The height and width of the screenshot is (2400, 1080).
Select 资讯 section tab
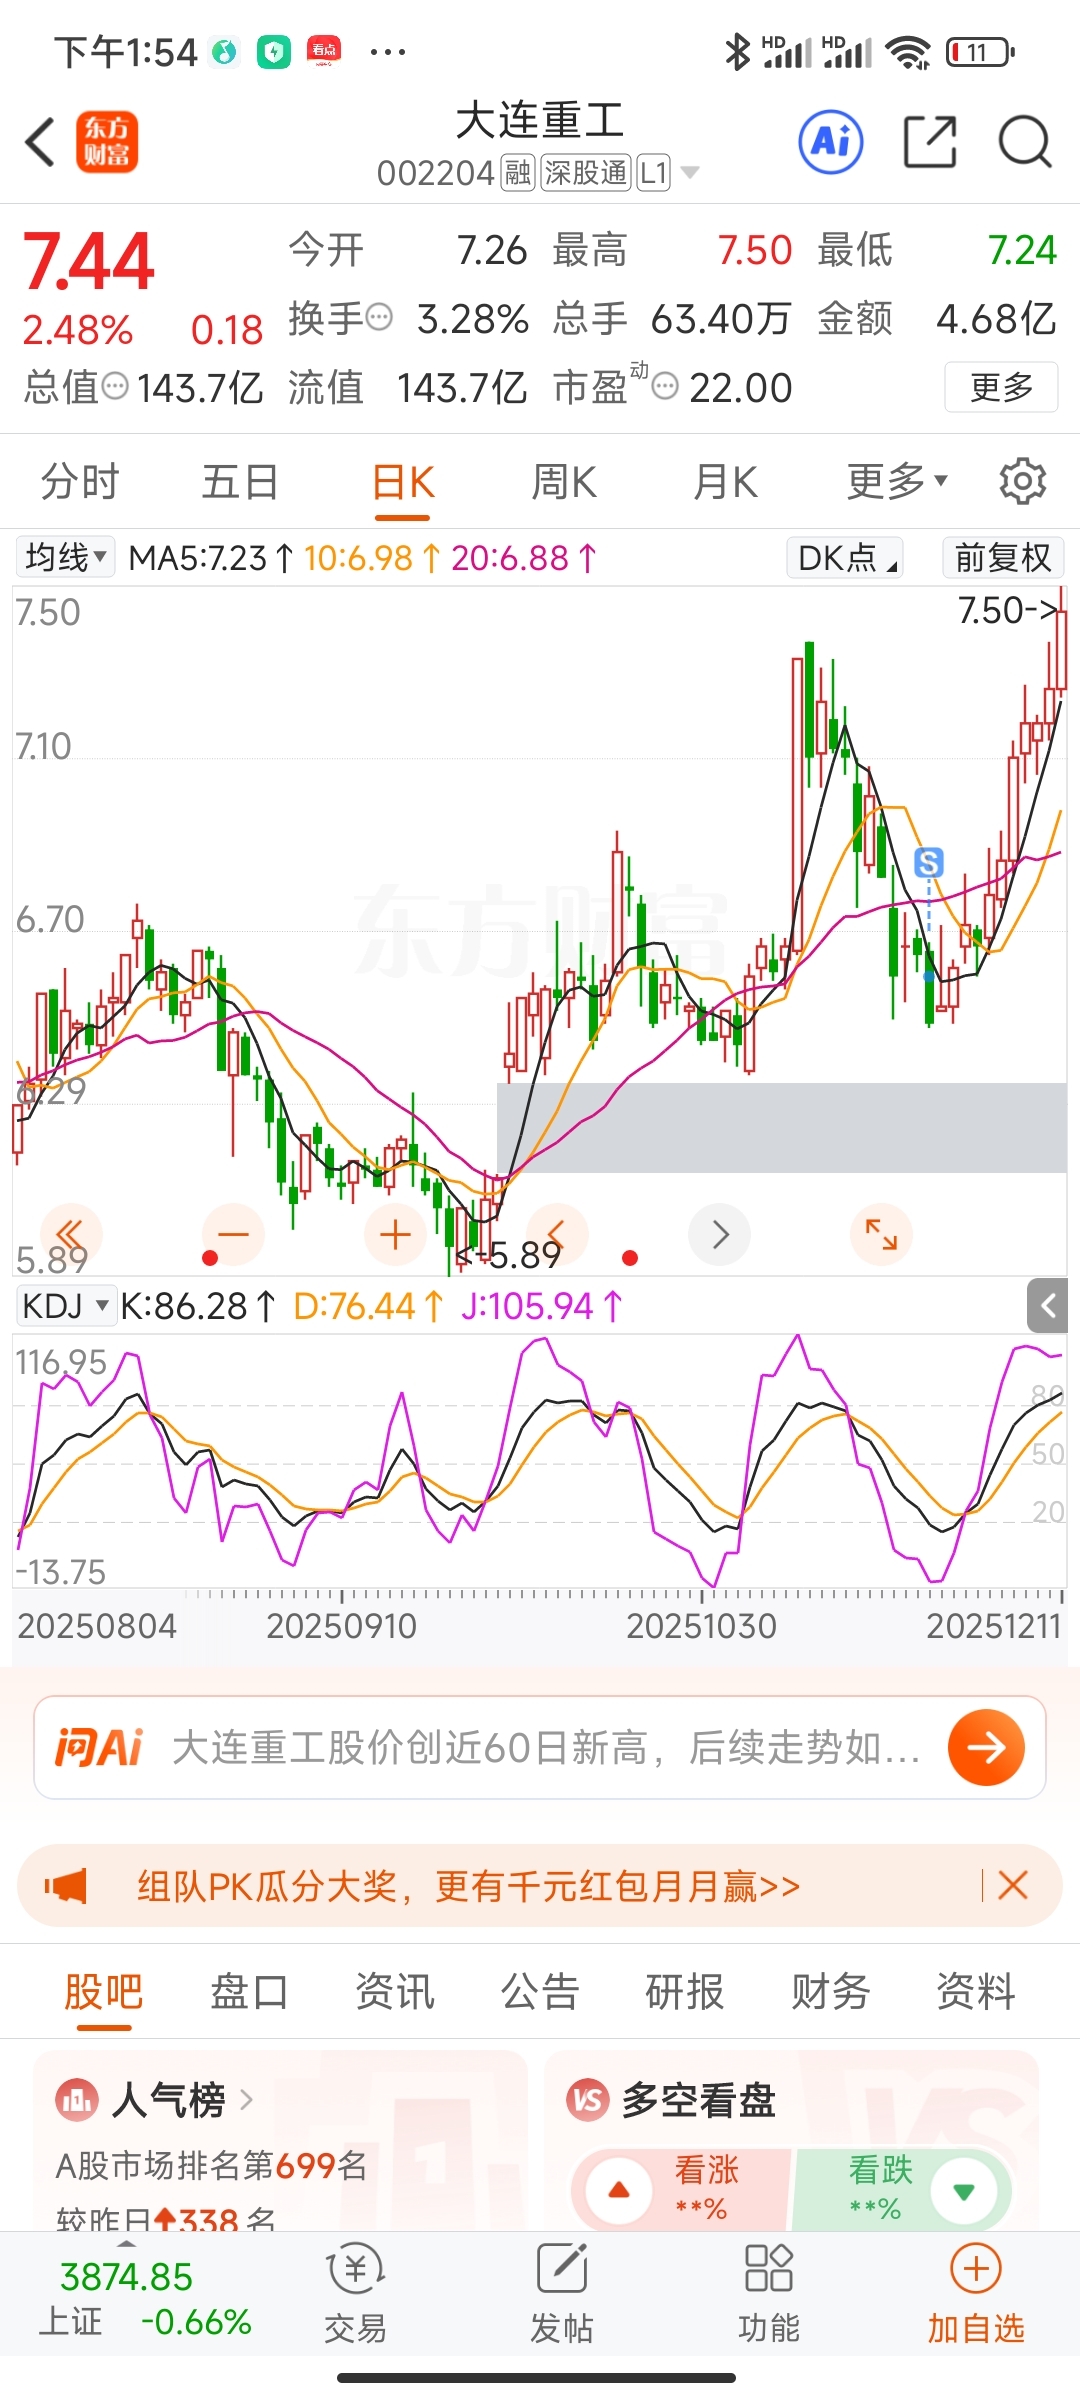[395, 1991]
